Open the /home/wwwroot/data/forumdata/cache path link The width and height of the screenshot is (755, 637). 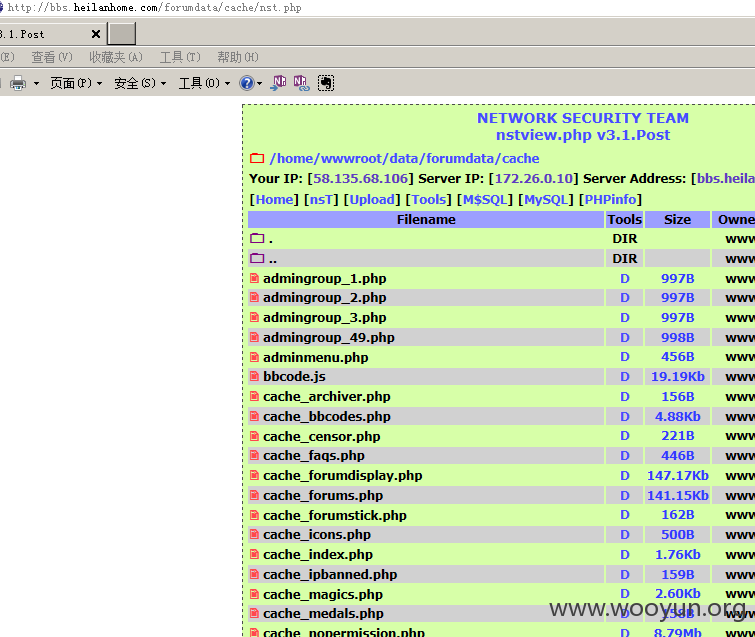[x=404, y=158]
